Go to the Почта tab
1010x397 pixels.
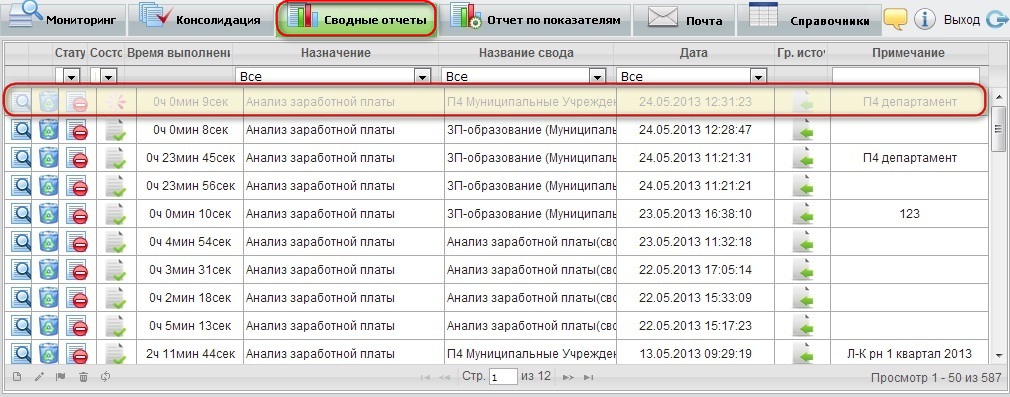[684, 19]
